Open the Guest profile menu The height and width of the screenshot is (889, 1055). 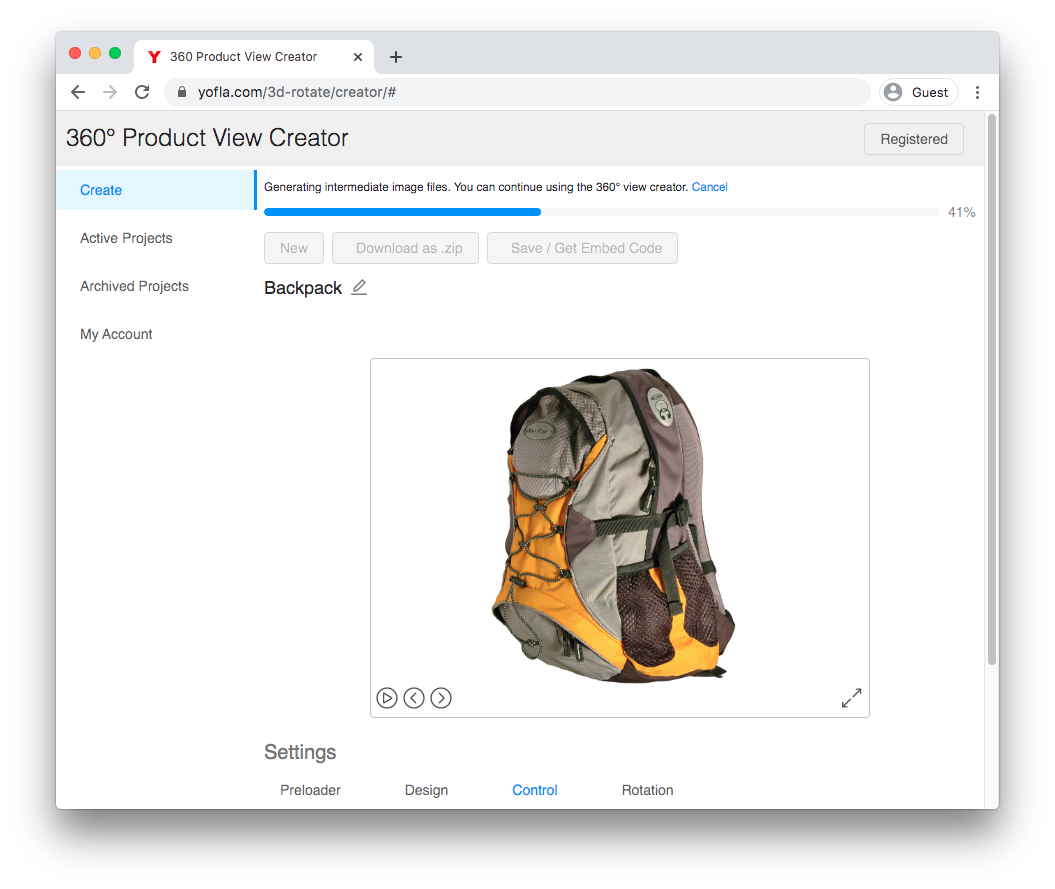point(918,92)
